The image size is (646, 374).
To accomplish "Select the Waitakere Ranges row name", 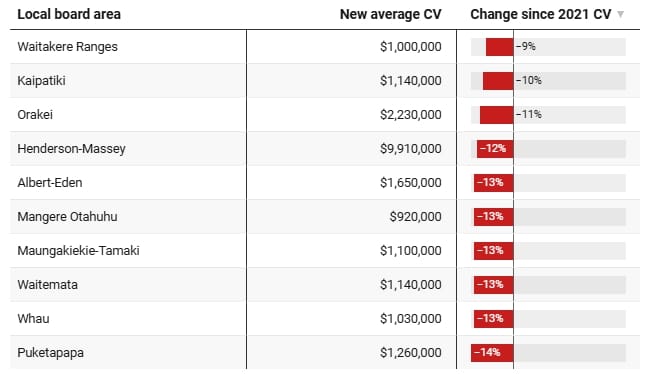I will click(x=68, y=47).
